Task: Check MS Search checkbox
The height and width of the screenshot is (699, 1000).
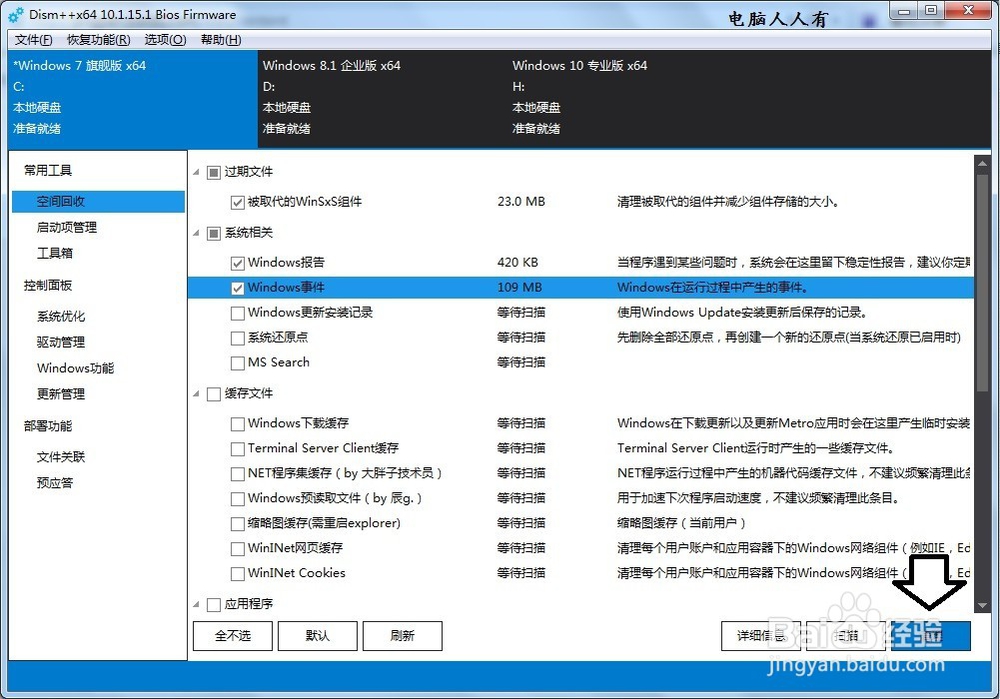Action: (237, 362)
